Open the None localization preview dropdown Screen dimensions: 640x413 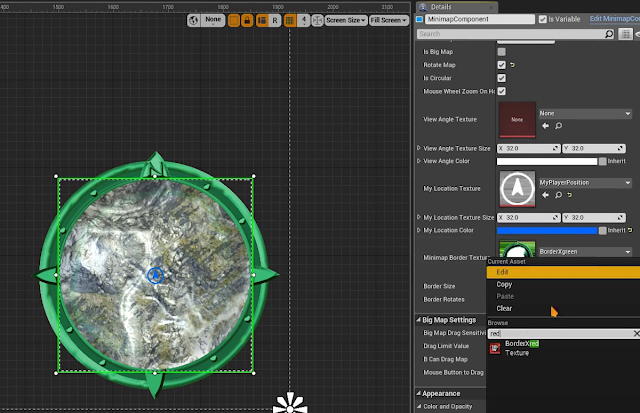click(x=213, y=20)
